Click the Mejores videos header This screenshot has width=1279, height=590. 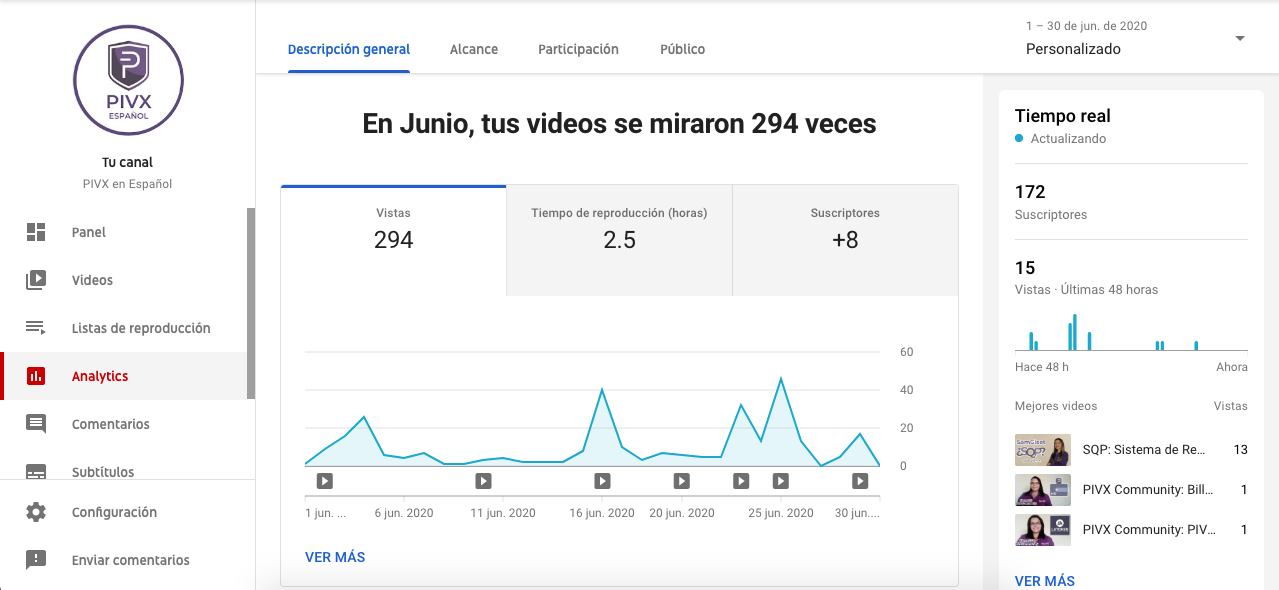click(x=1056, y=406)
